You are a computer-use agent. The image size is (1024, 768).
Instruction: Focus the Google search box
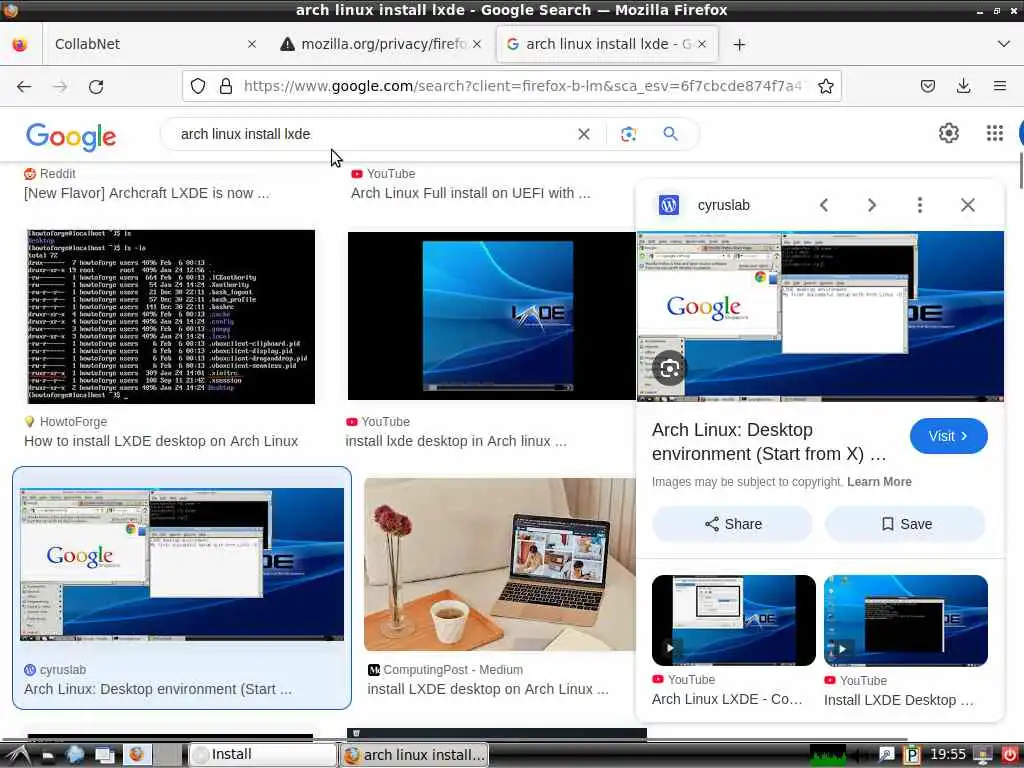pos(372,134)
